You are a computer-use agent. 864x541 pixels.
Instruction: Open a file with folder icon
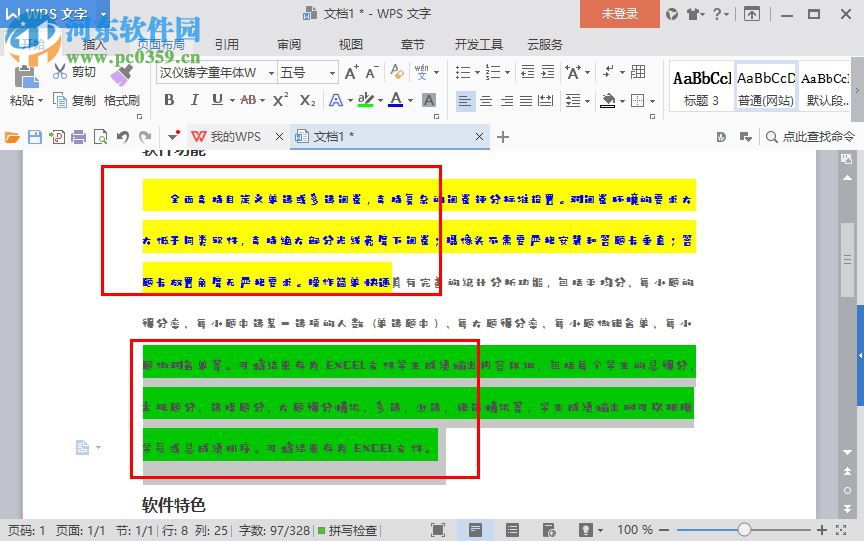(12, 137)
